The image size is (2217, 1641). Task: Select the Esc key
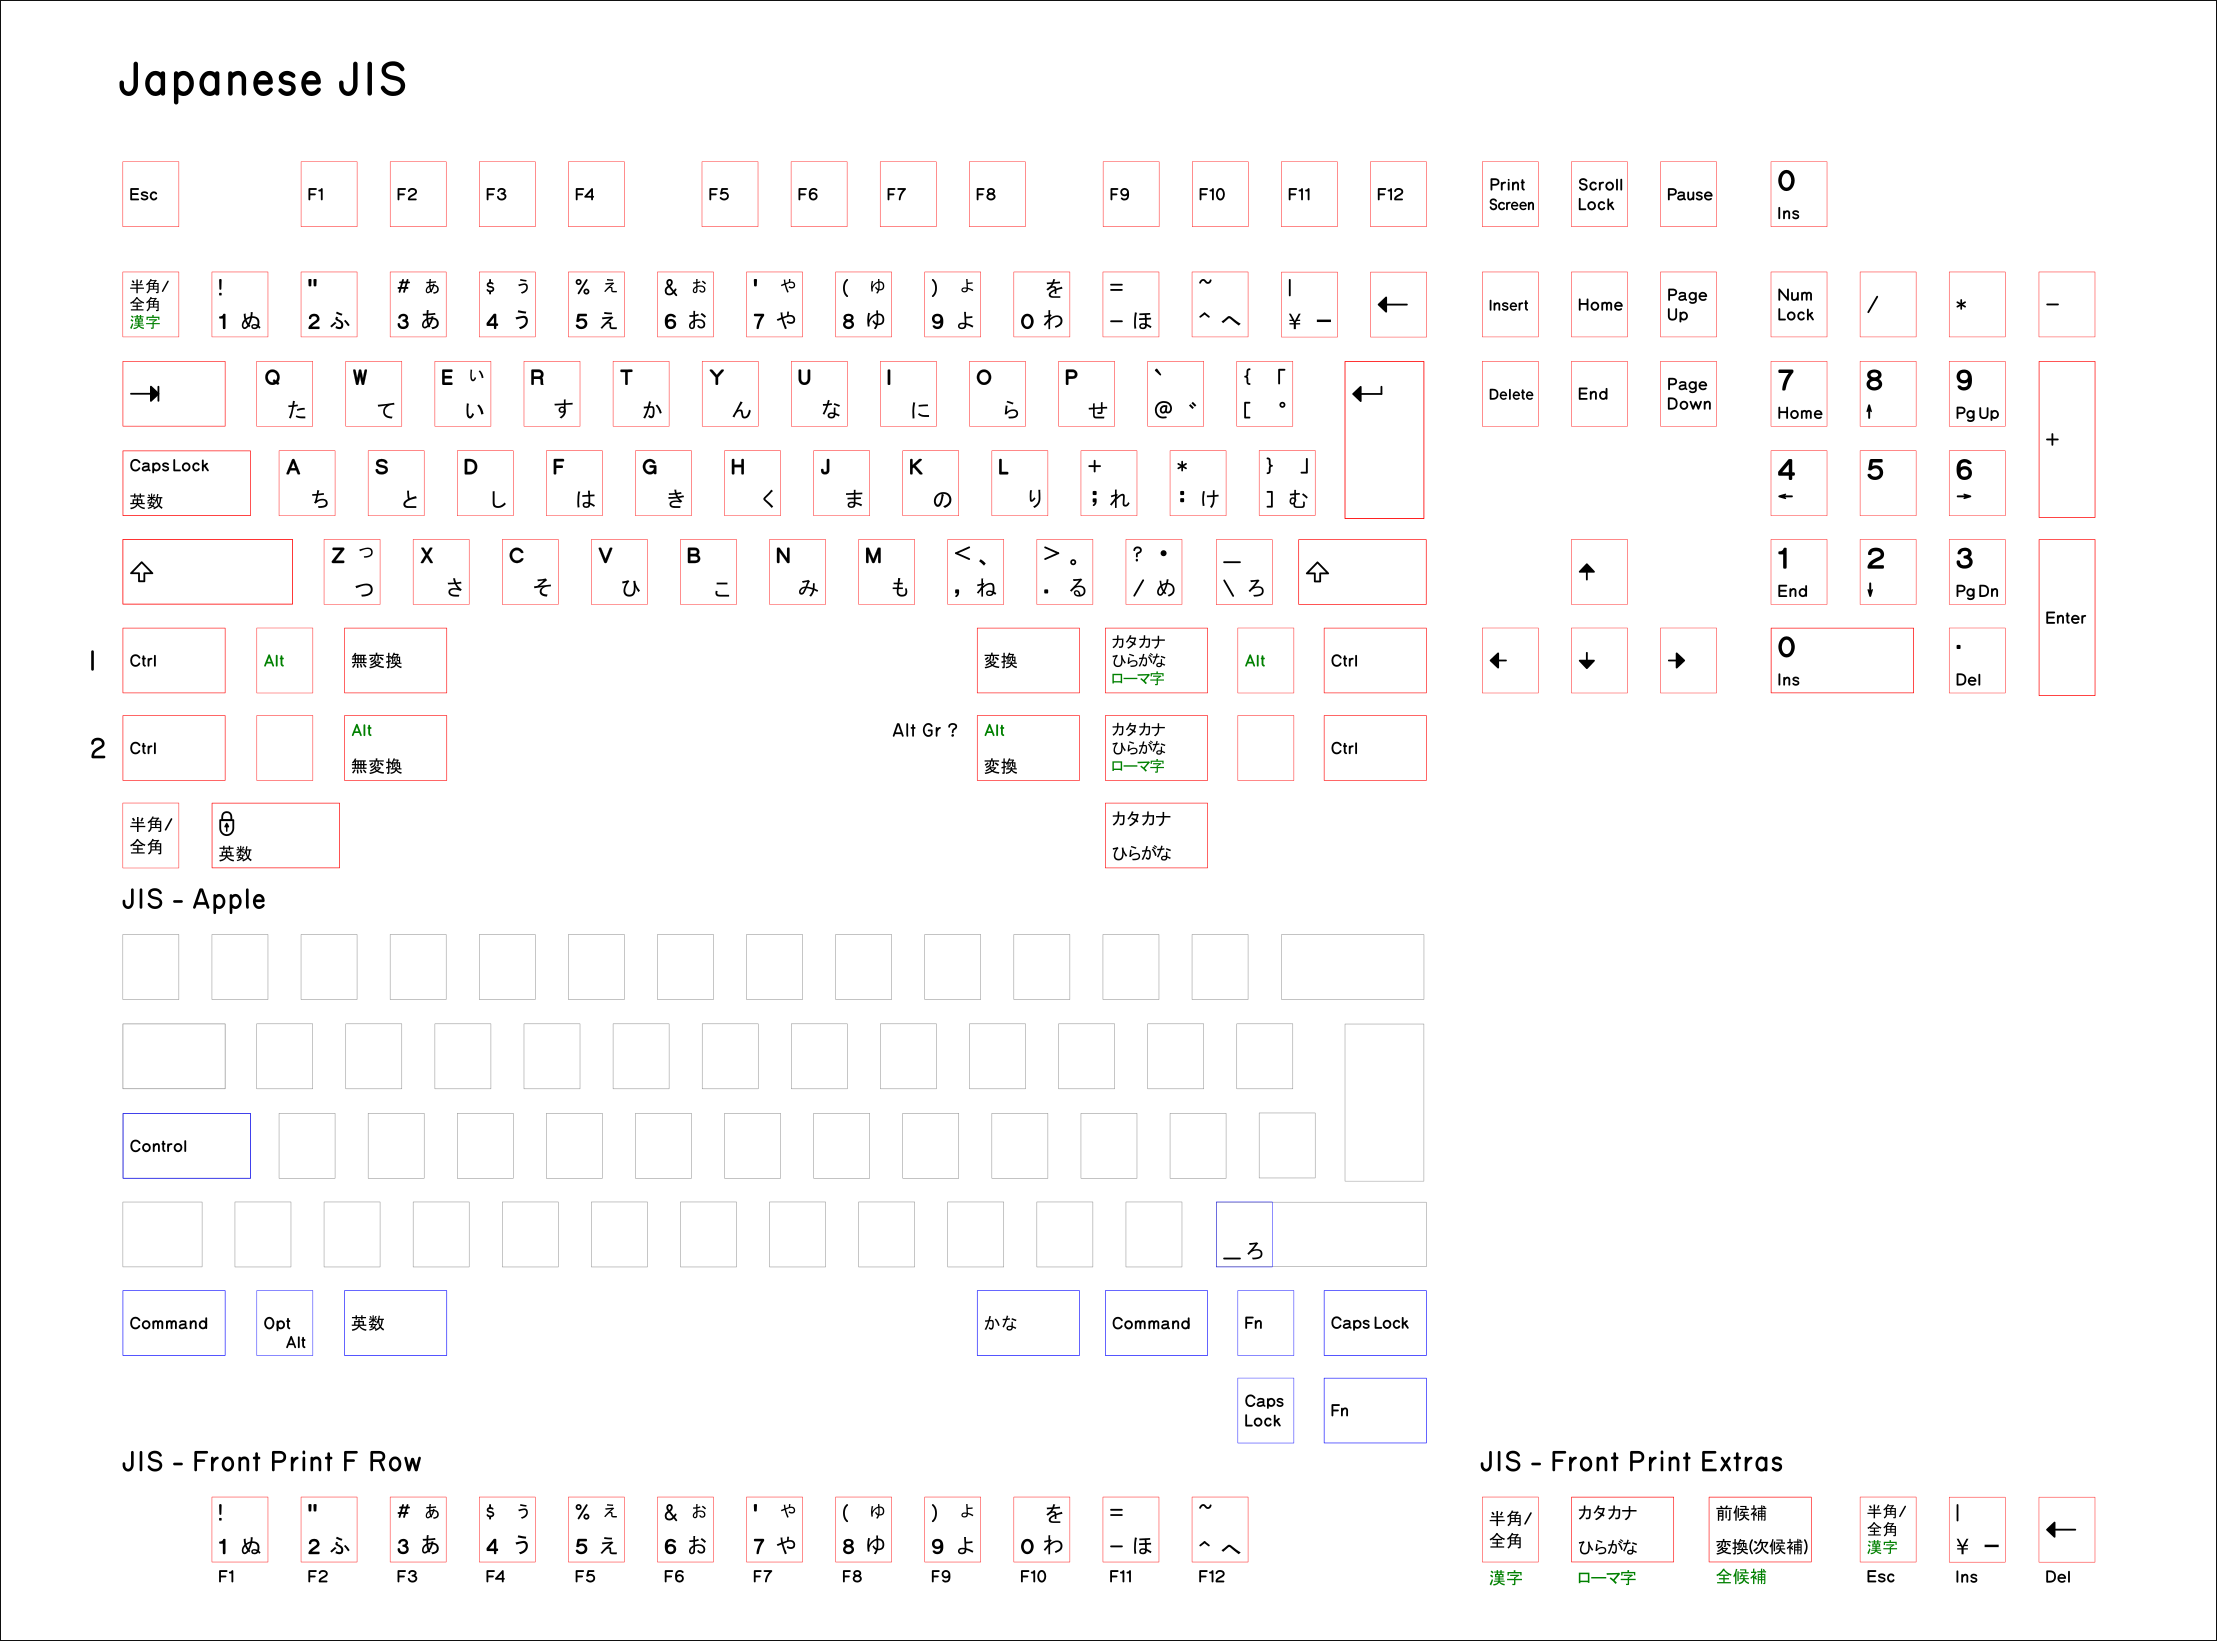point(149,194)
